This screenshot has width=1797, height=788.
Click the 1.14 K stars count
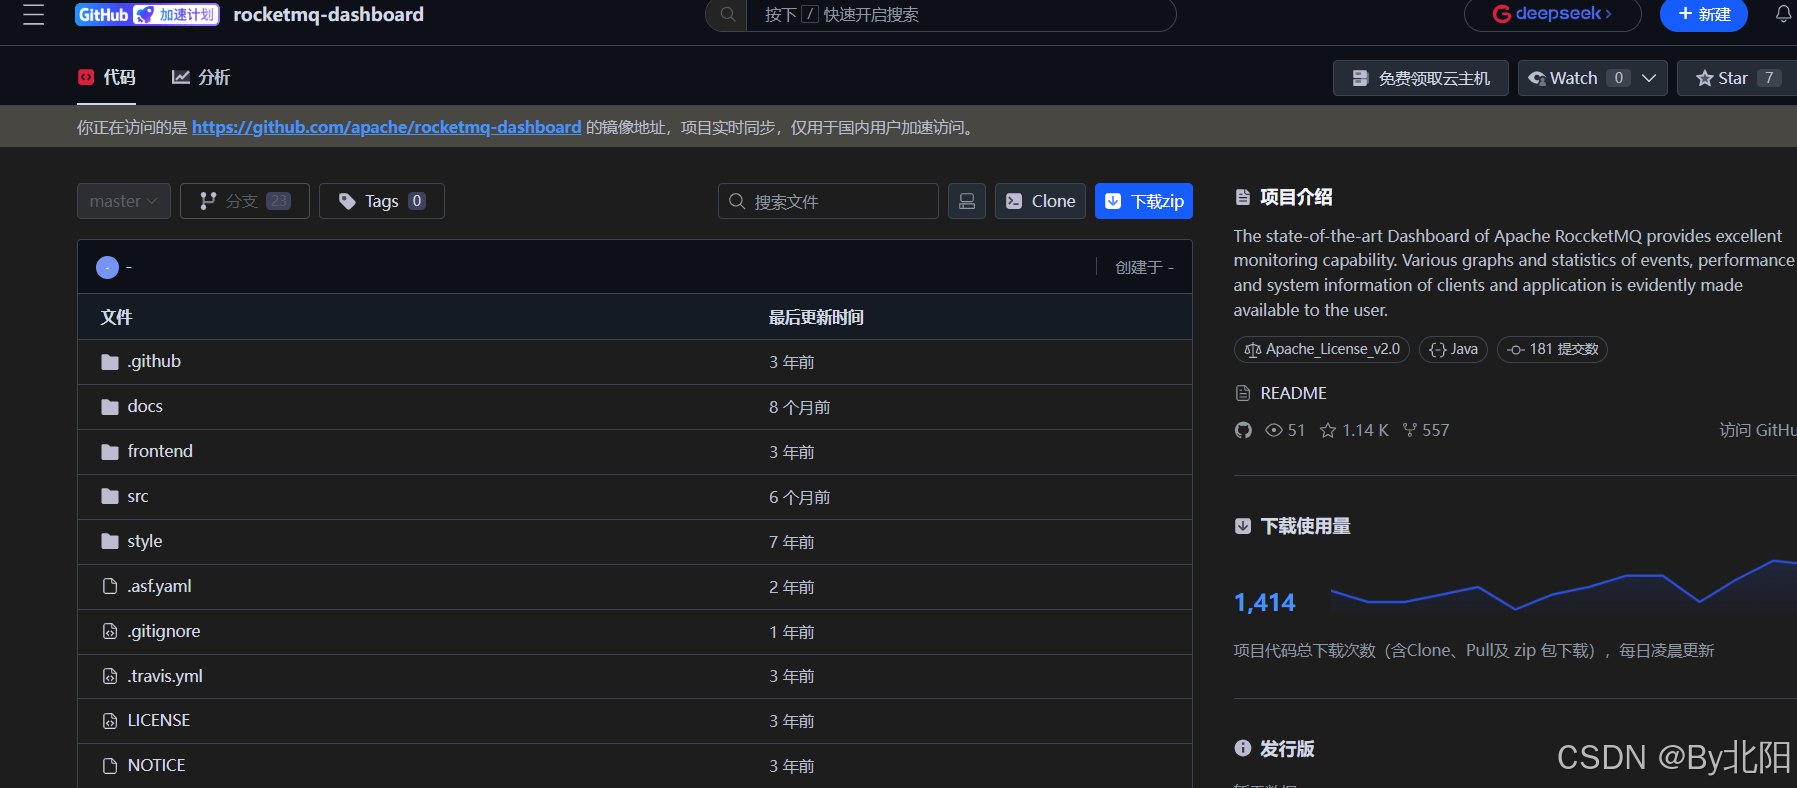click(1365, 430)
